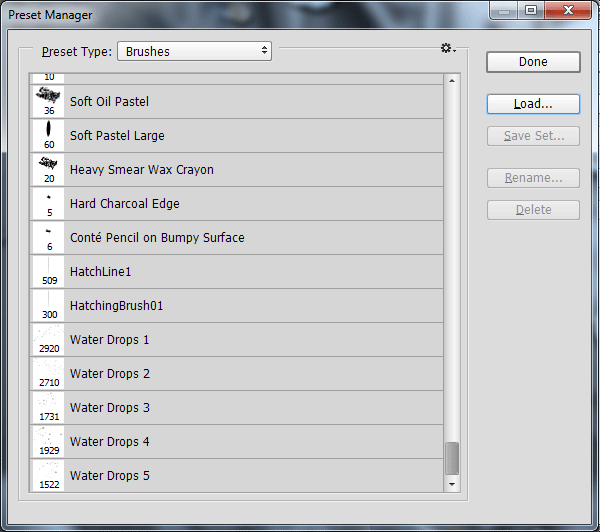This screenshot has width=600, height=532.
Task: Click the 'Water Drops 5' name
Action: (110, 476)
